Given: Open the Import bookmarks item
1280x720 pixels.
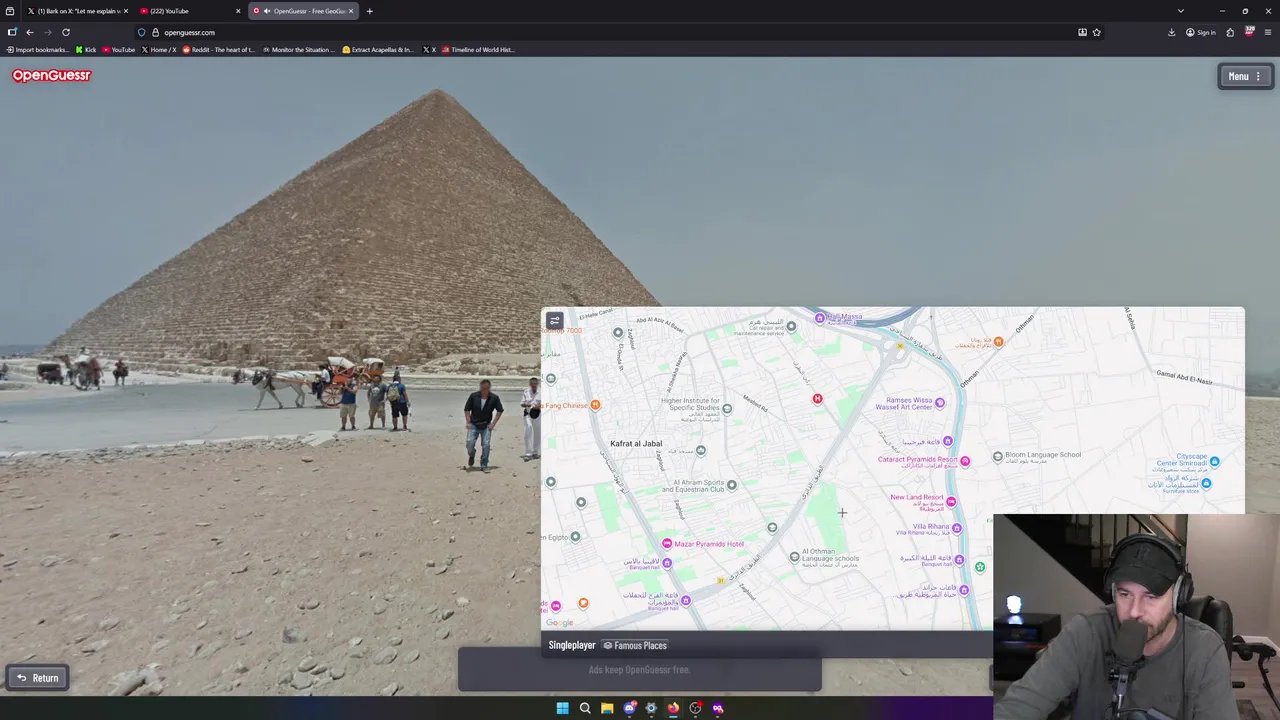Looking at the screenshot, I should (x=38, y=49).
